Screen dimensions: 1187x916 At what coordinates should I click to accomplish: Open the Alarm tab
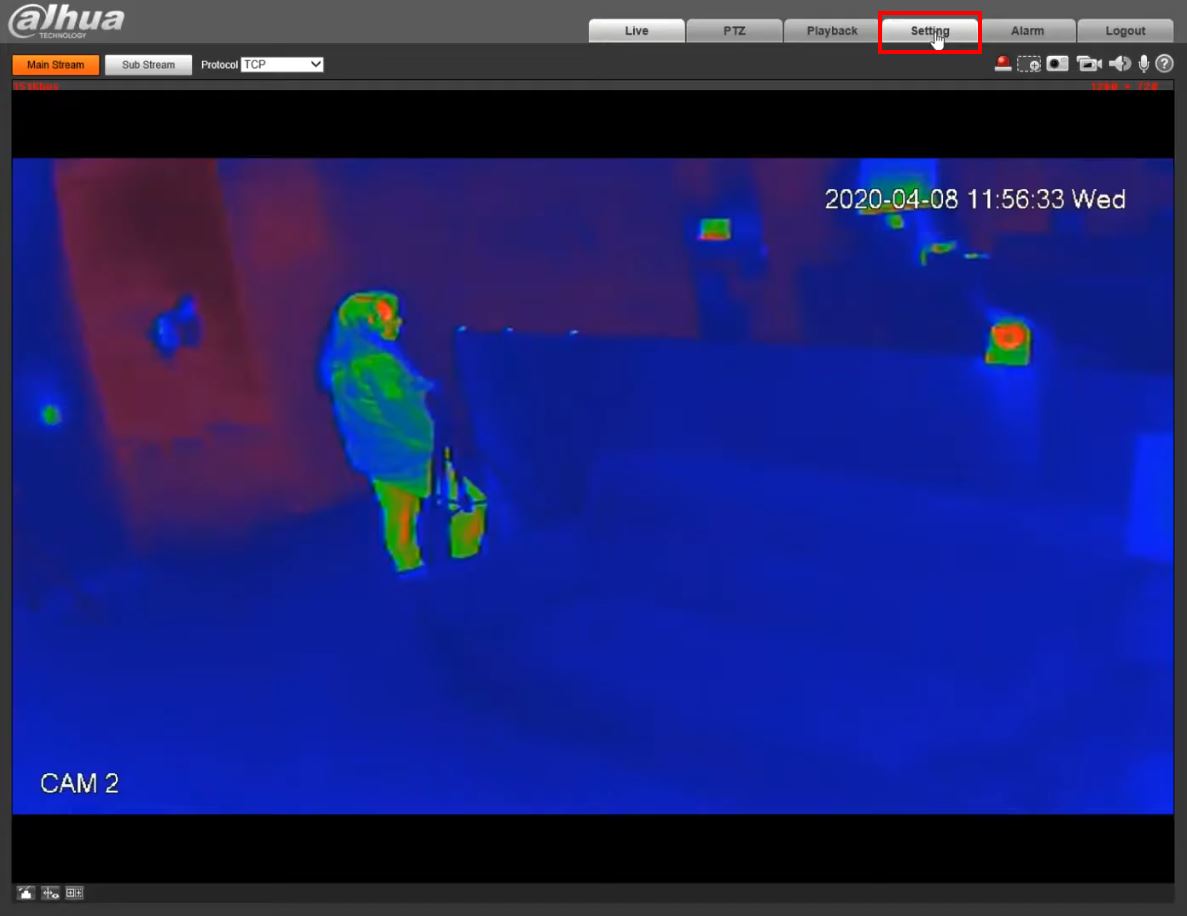[x=1027, y=31]
